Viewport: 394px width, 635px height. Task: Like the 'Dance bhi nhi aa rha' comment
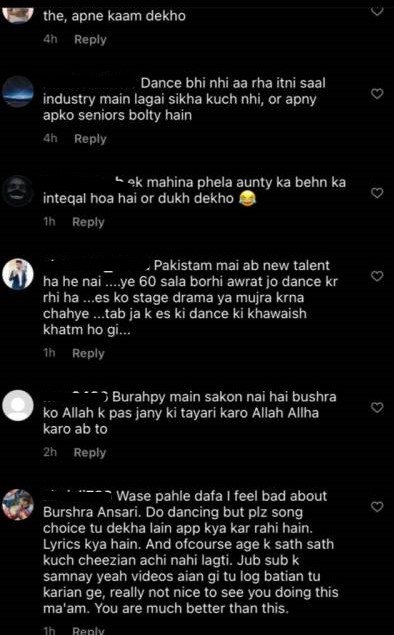coord(377,94)
